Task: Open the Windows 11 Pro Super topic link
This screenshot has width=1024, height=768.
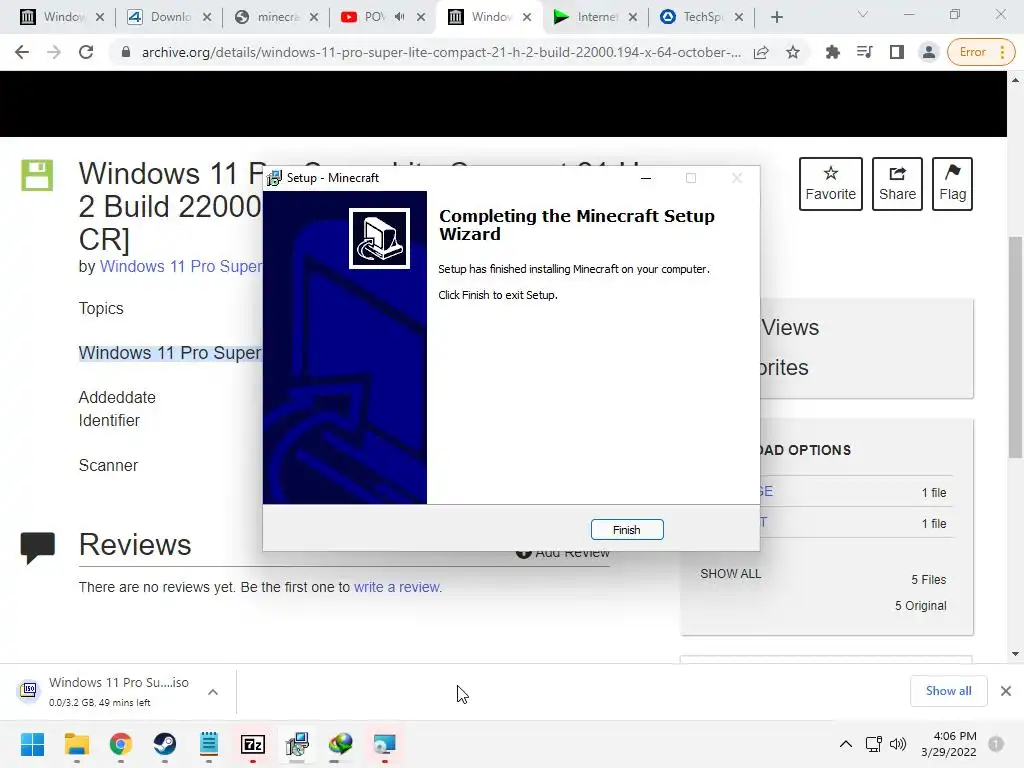Action: [x=170, y=353]
